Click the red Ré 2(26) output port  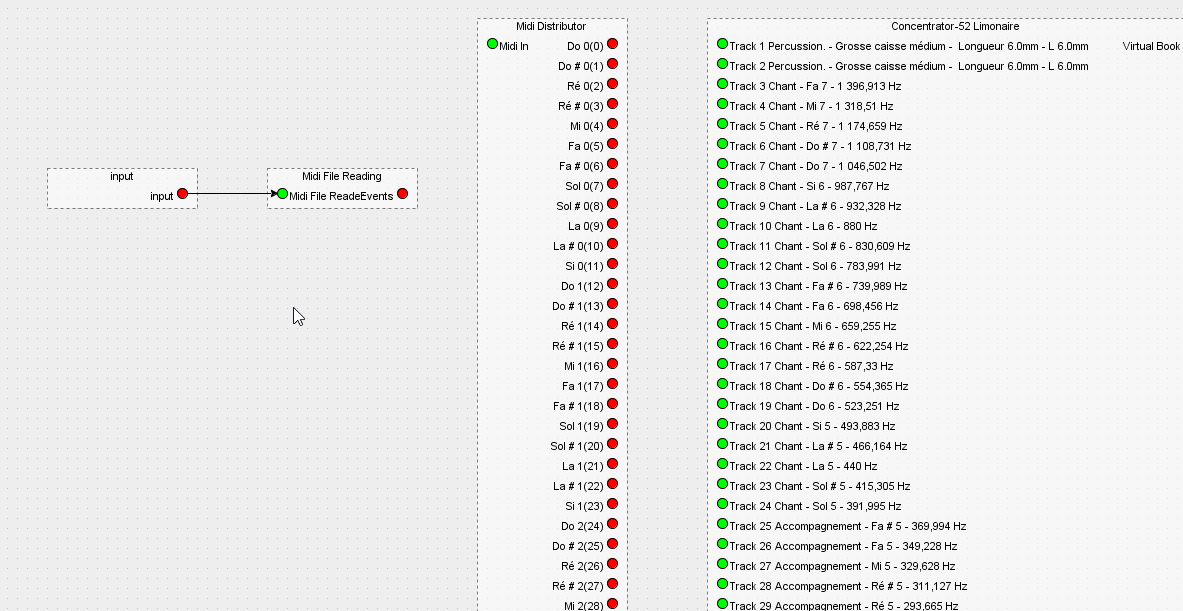[x=612, y=564]
